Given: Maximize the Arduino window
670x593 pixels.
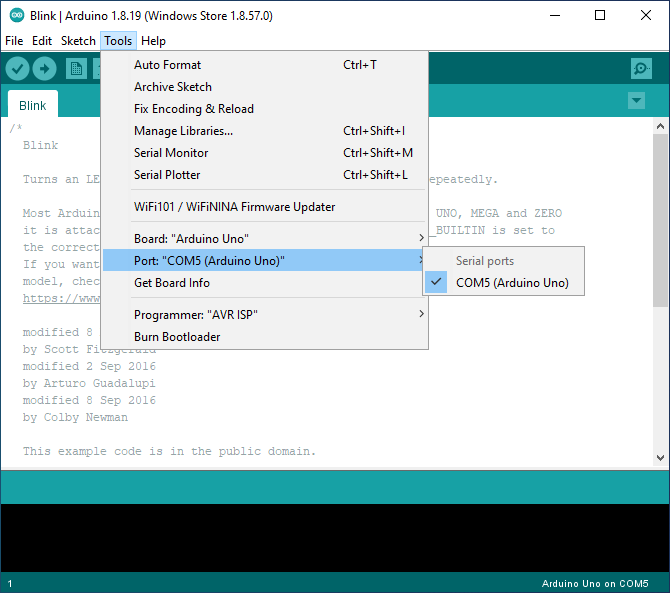Looking at the screenshot, I should (600, 15).
